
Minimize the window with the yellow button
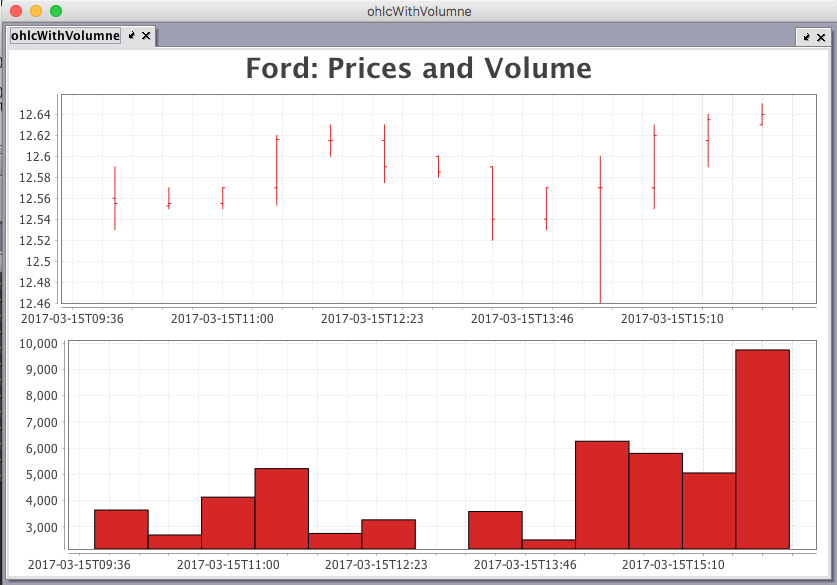[36, 11]
